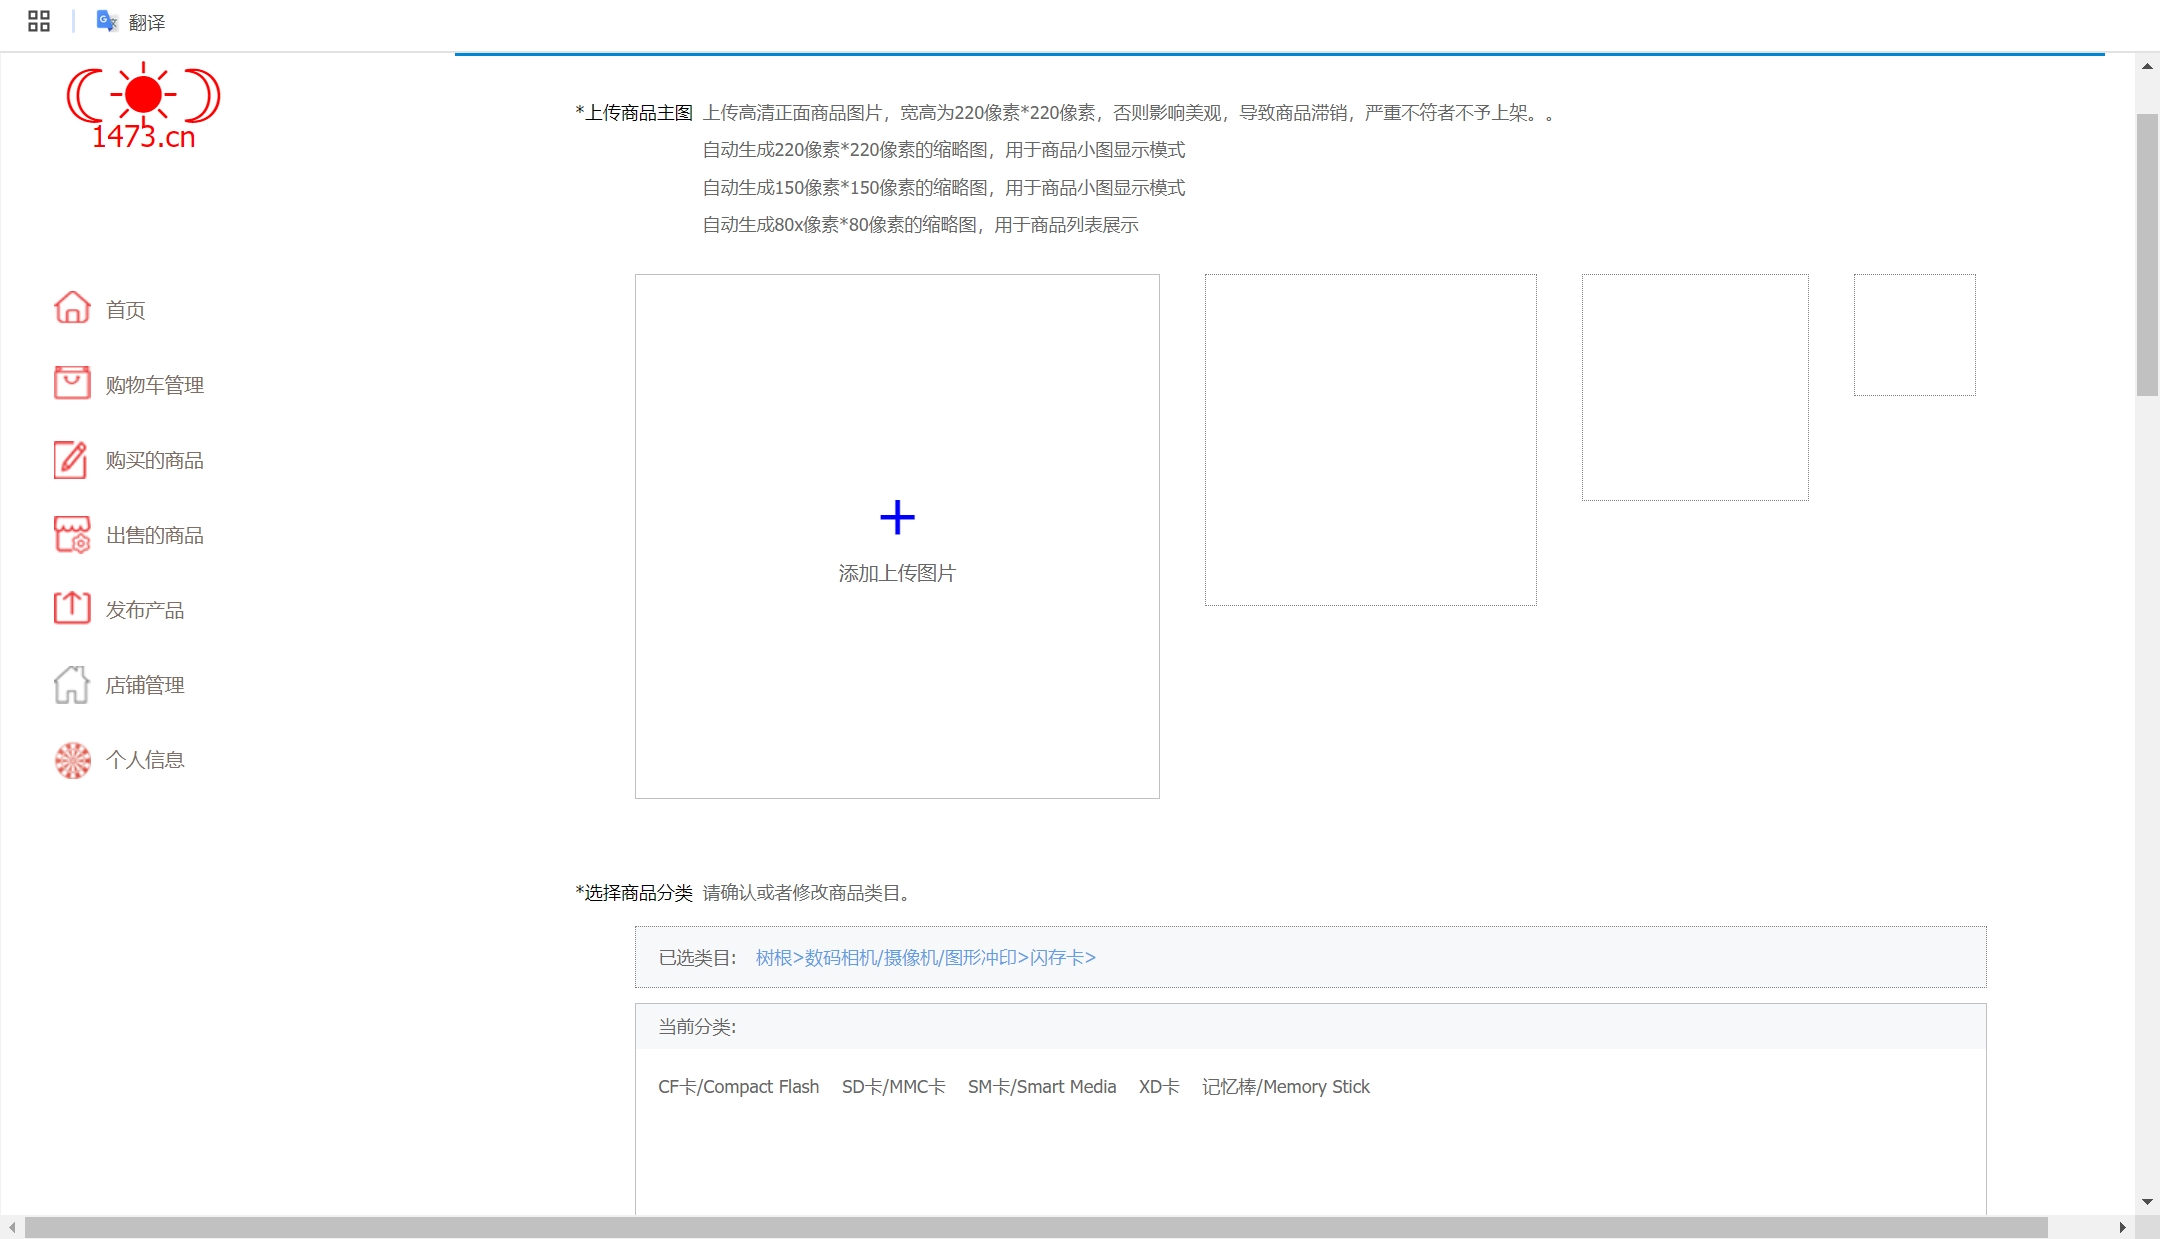Select SM卡/Smart Media category

point(1041,1087)
